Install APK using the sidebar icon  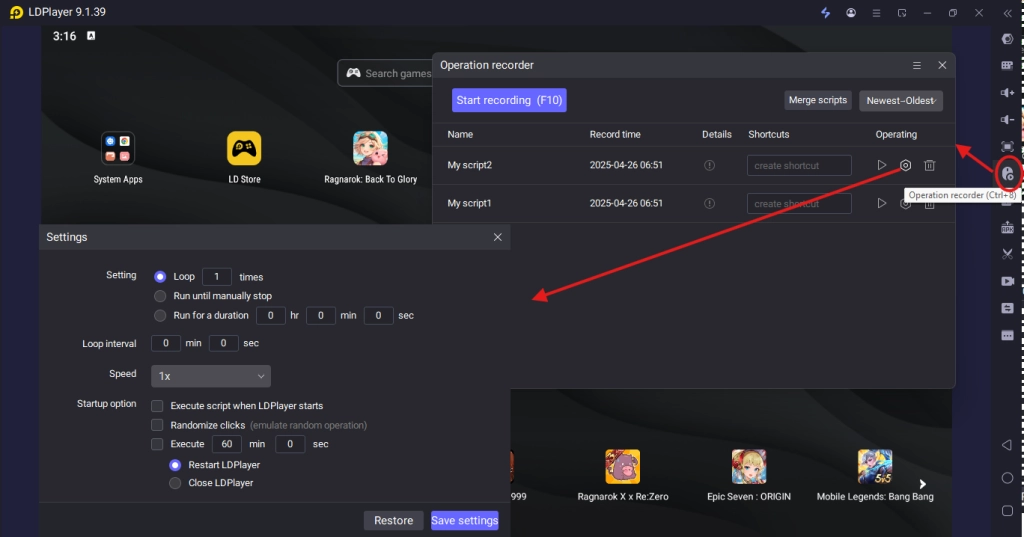pos(1008,227)
